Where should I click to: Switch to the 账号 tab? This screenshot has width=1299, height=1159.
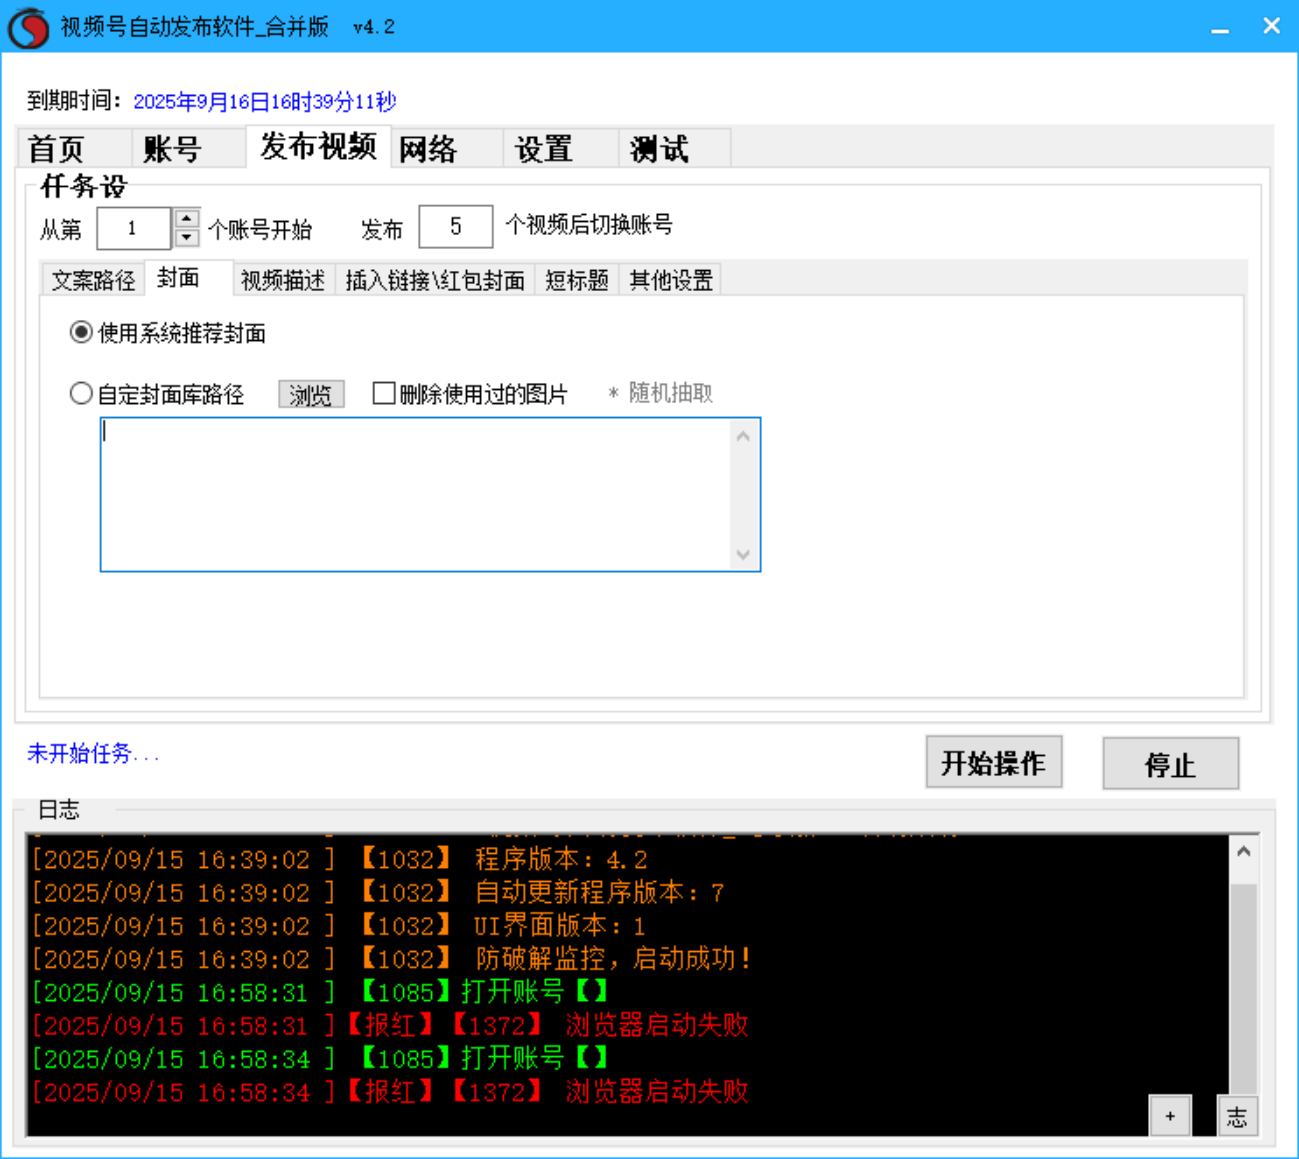(172, 149)
